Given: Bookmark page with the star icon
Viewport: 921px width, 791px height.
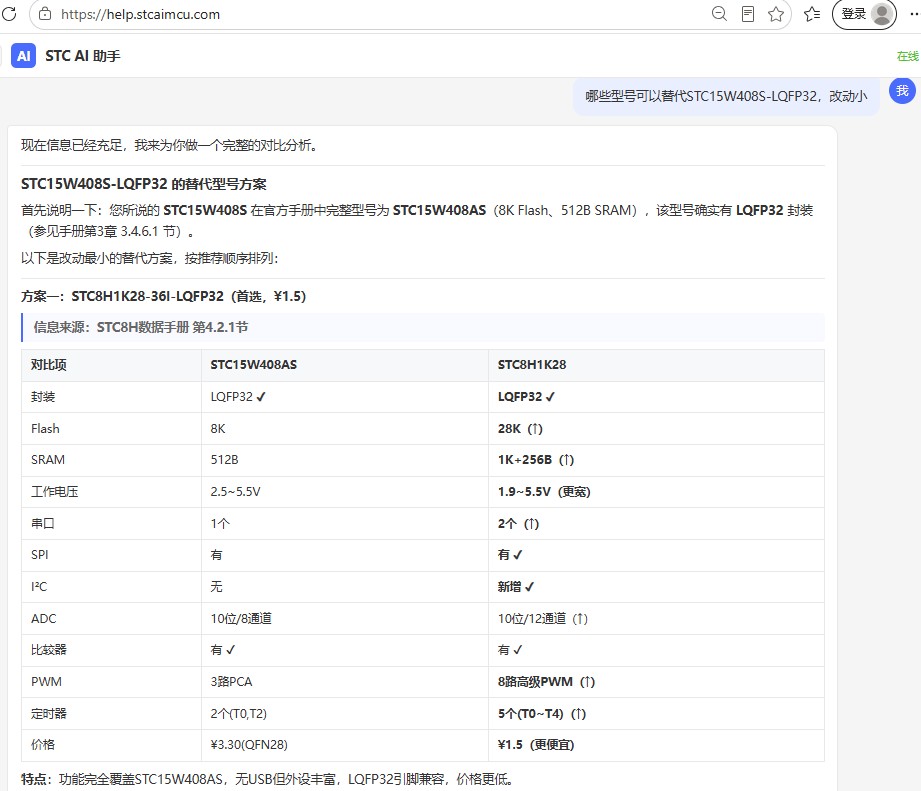Looking at the screenshot, I should point(776,14).
